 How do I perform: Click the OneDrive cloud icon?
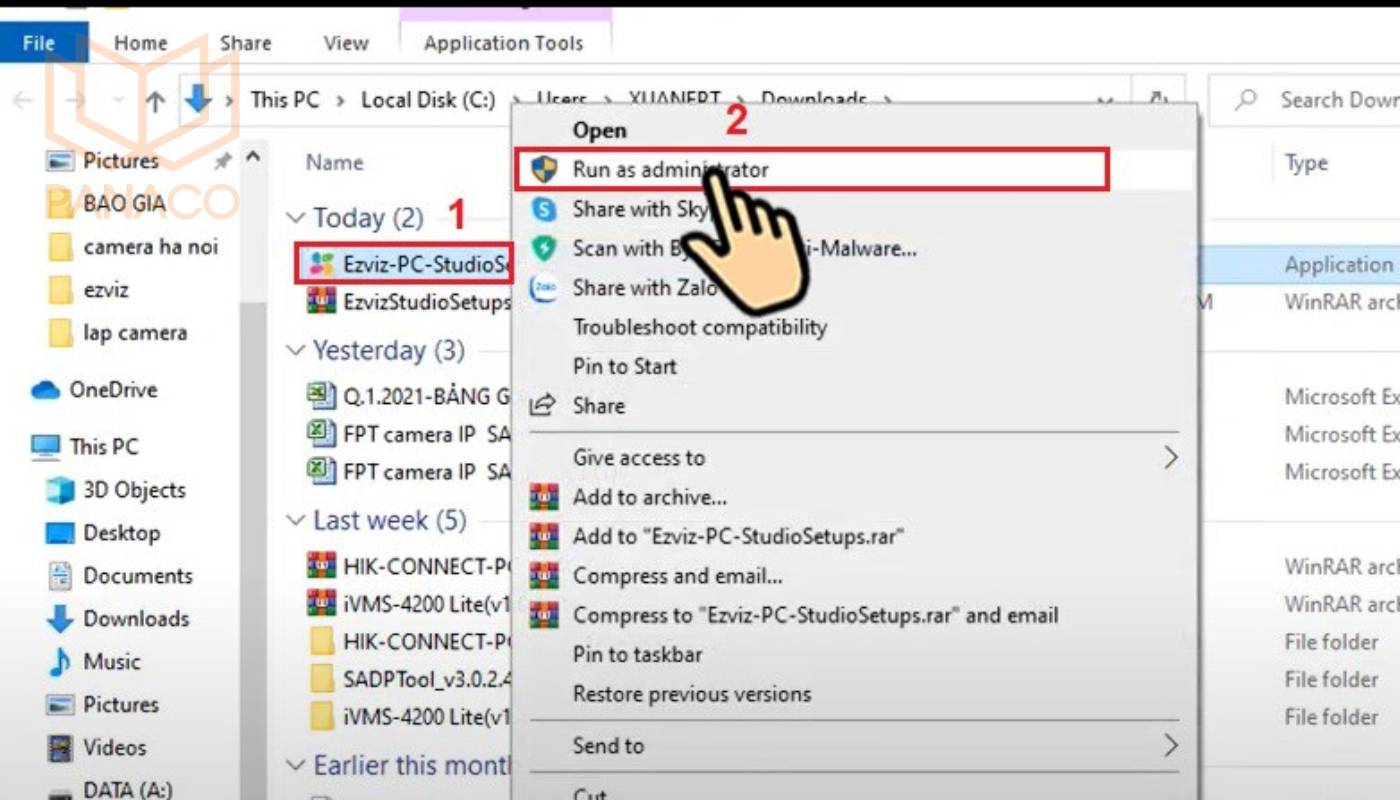coord(46,390)
